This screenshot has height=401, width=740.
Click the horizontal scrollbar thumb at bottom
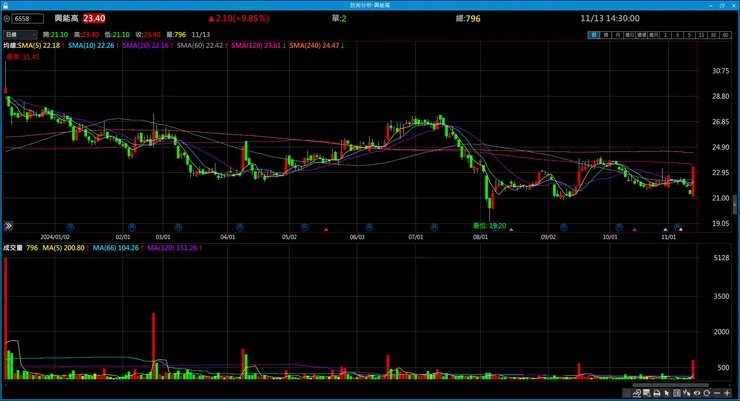670,385
